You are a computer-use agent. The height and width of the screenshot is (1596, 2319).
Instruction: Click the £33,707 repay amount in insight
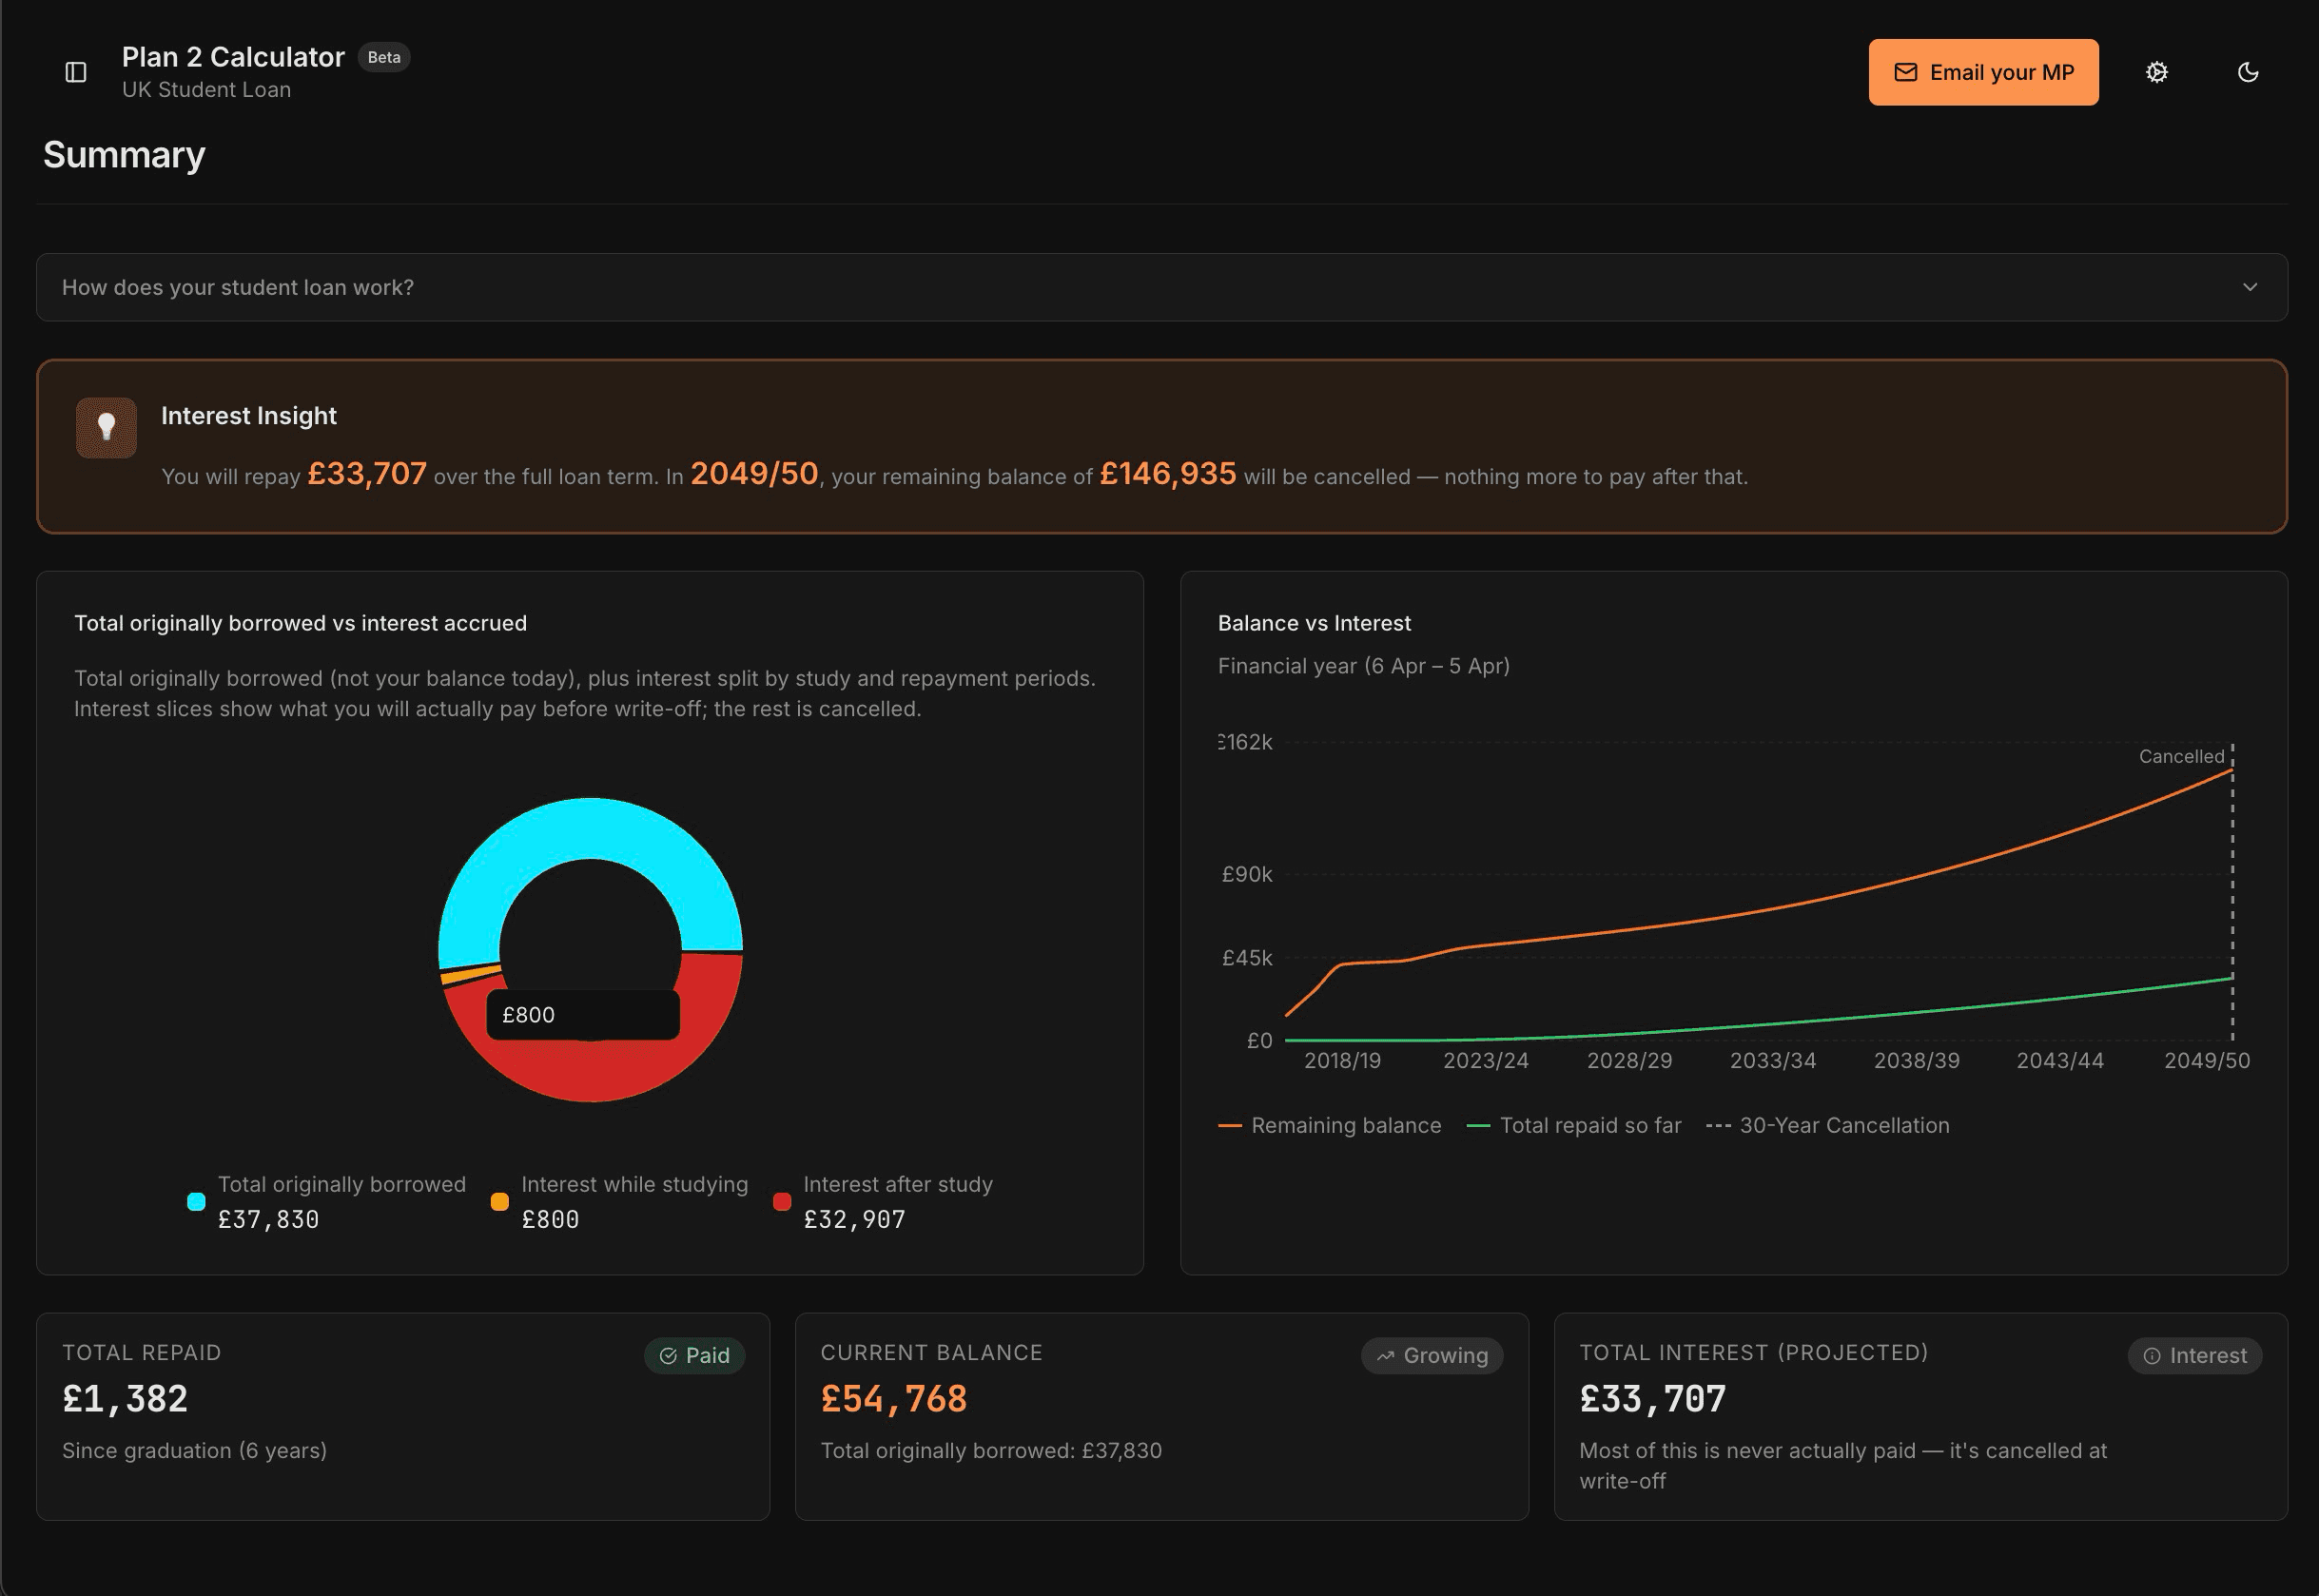coord(367,473)
